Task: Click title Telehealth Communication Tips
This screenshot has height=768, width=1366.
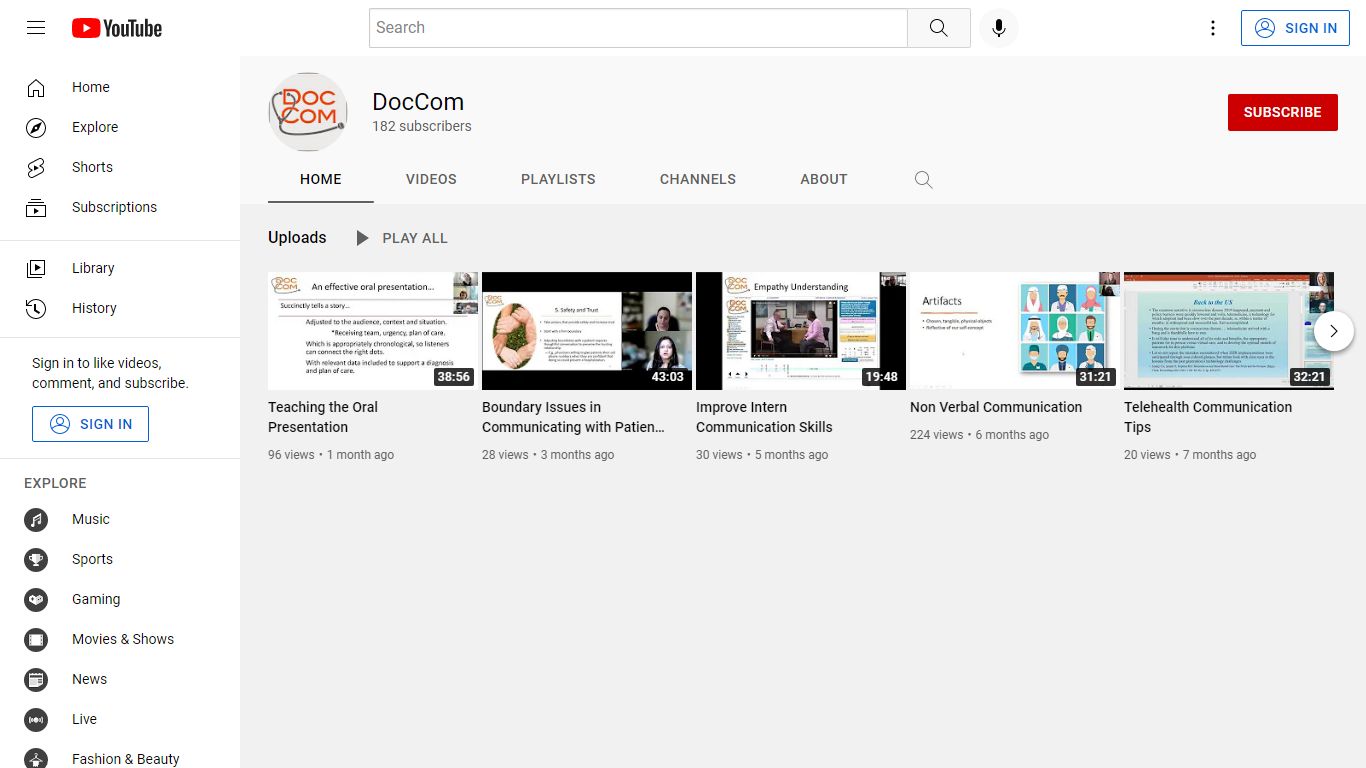Action: point(1208,417)
